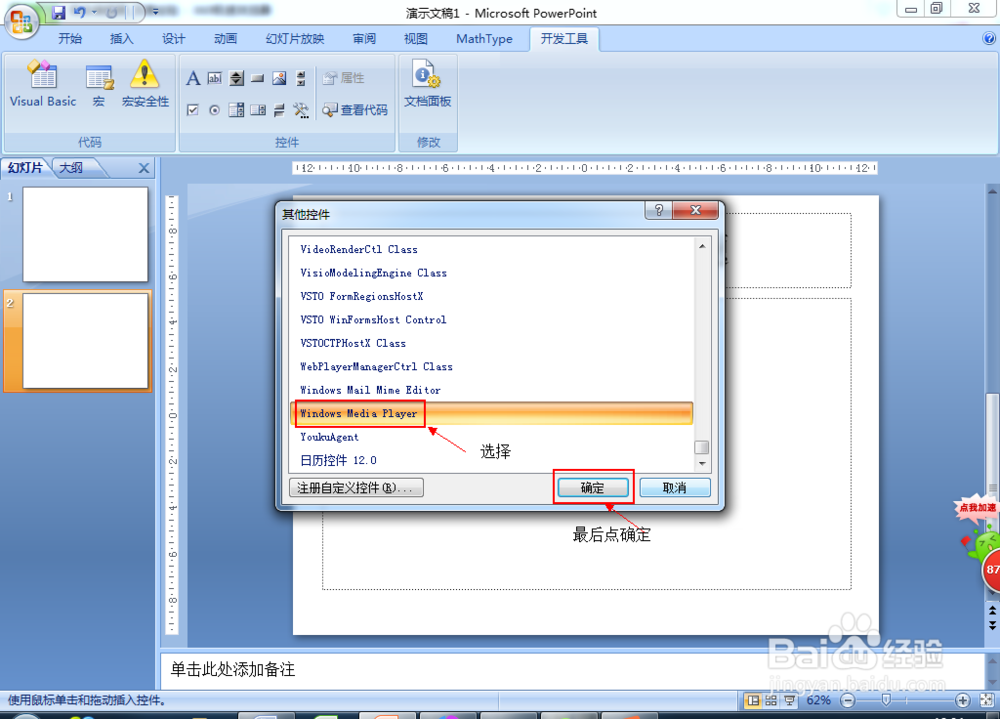
Task: Select slide 1 thumbnail
Action: (x=85, y=234)
